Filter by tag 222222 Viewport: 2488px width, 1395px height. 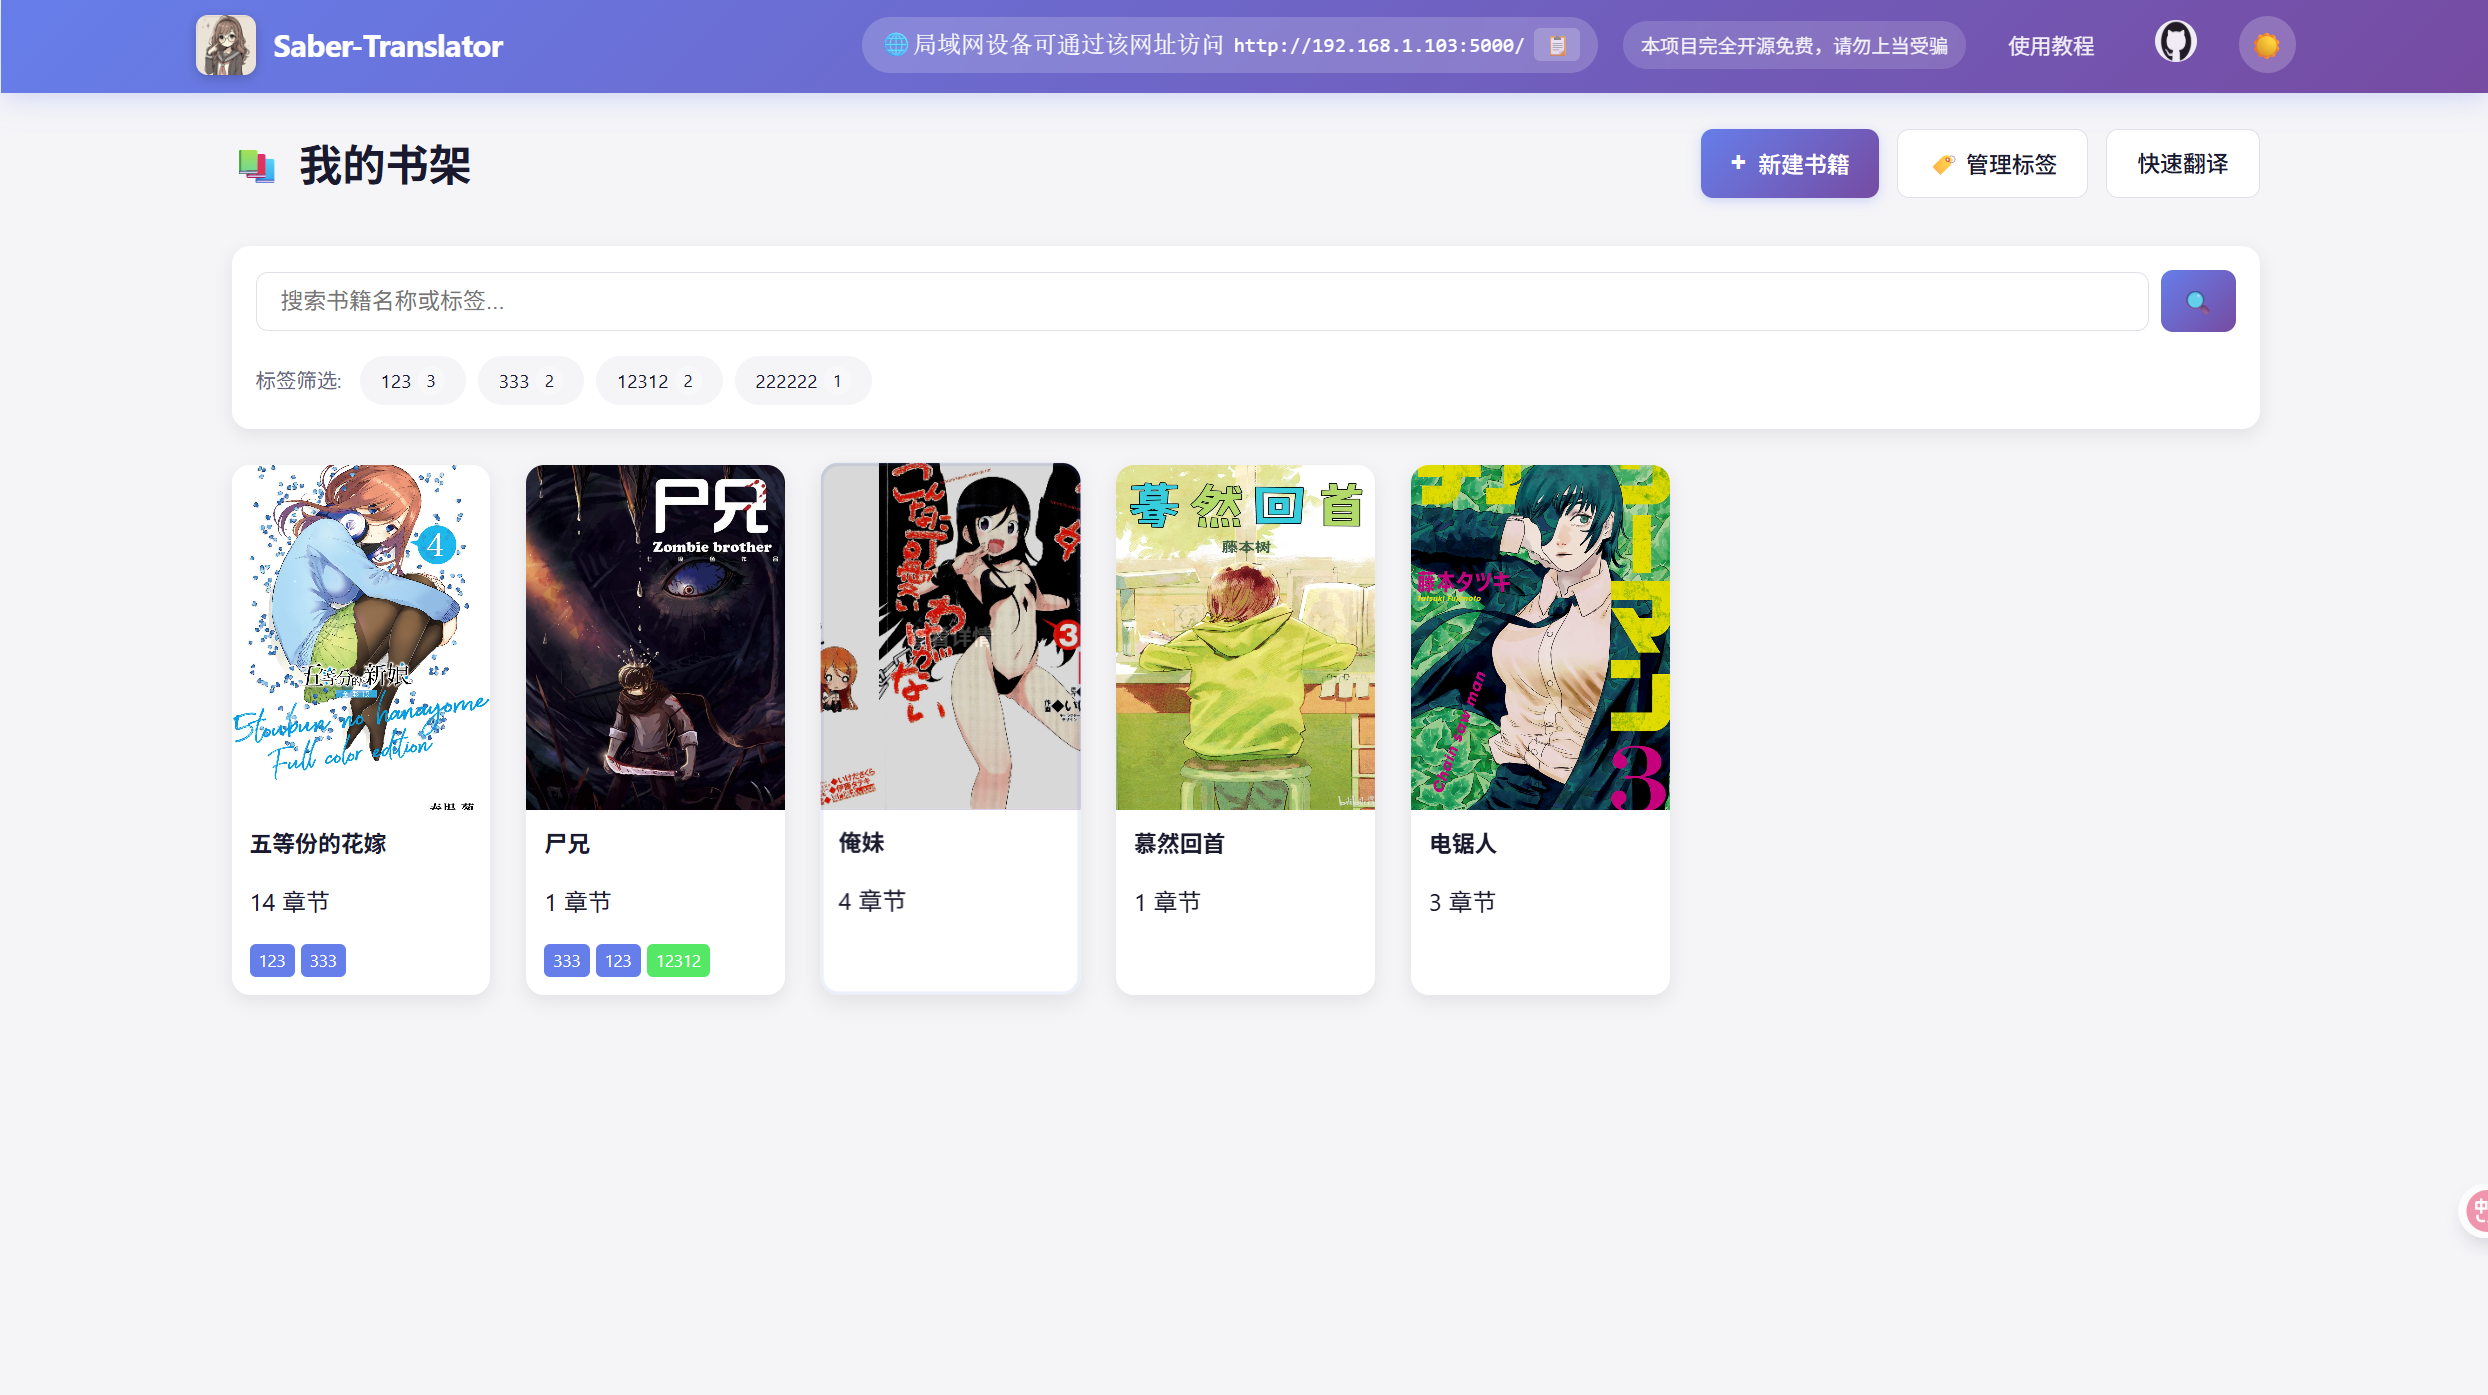coord(801,381)
